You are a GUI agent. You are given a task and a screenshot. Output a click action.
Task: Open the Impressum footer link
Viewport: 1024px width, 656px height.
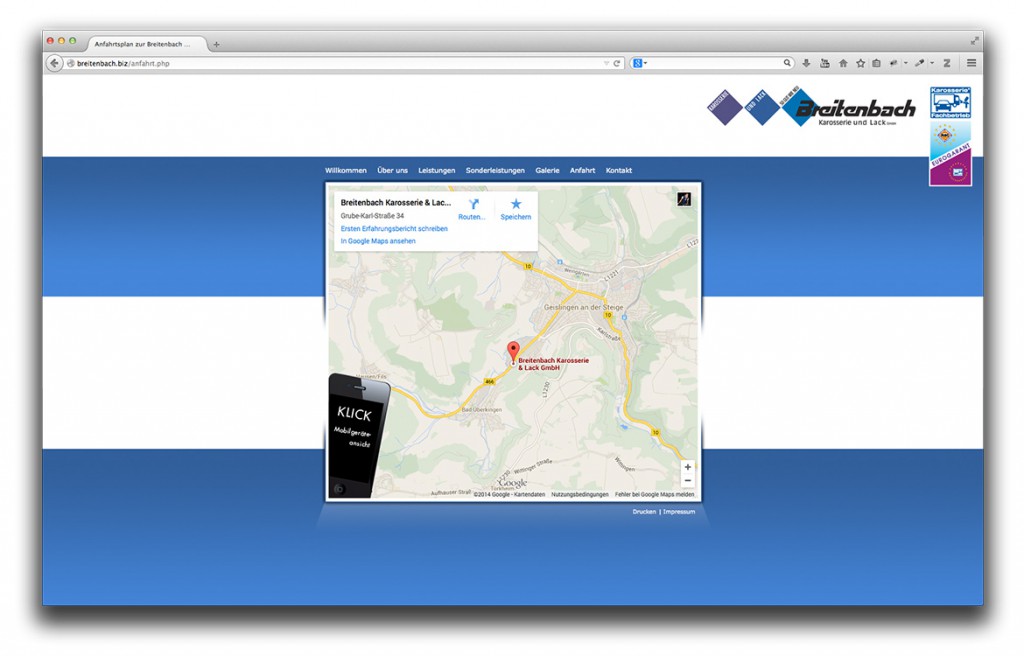click(x=679, y=512)
